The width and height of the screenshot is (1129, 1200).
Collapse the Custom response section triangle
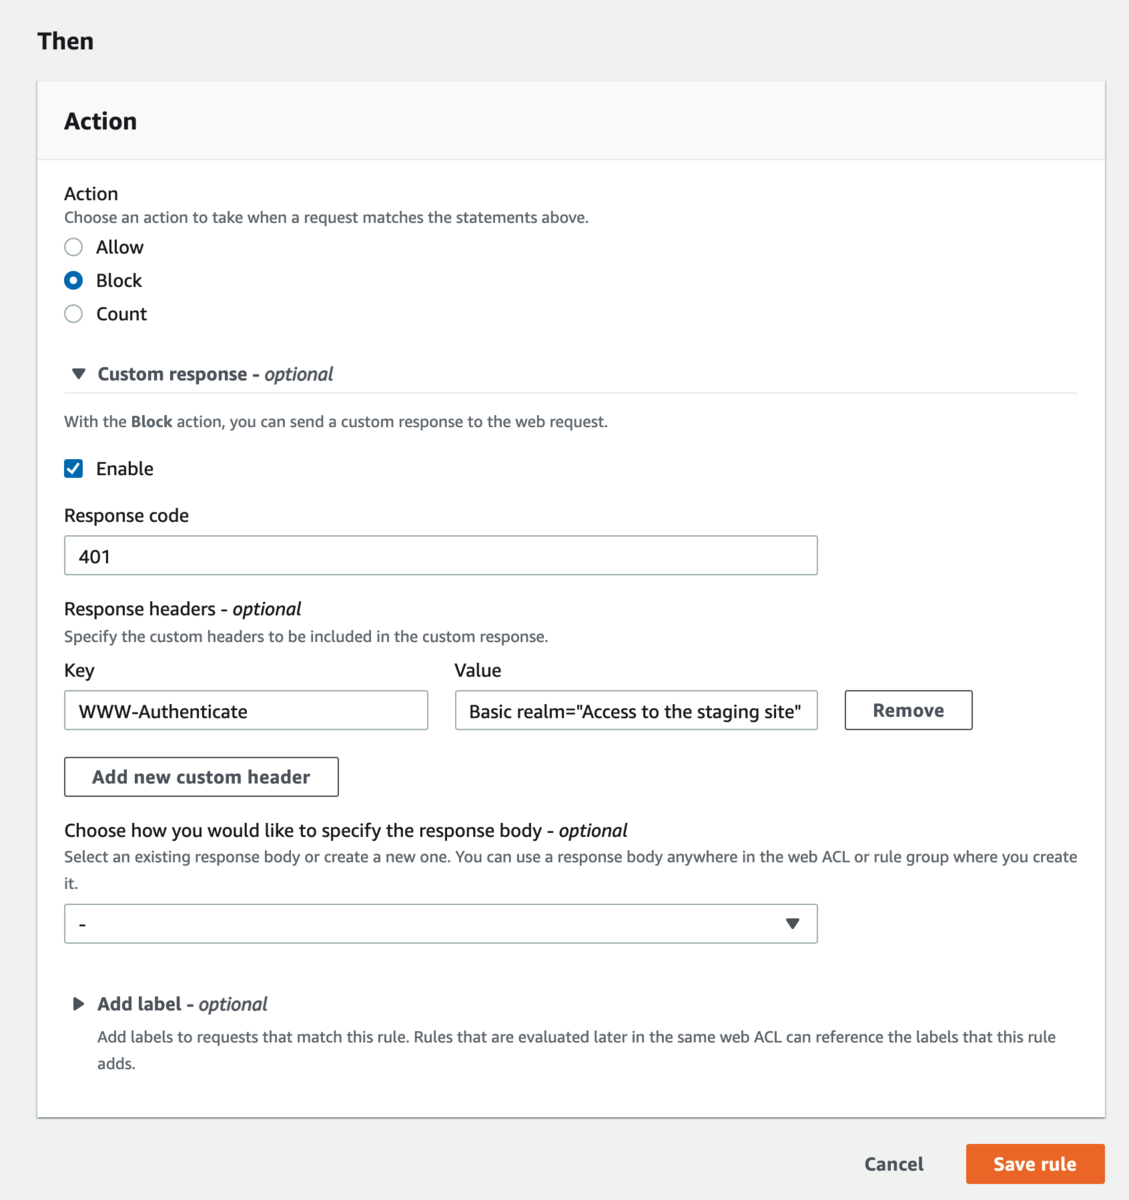click(x=78, y=374)
